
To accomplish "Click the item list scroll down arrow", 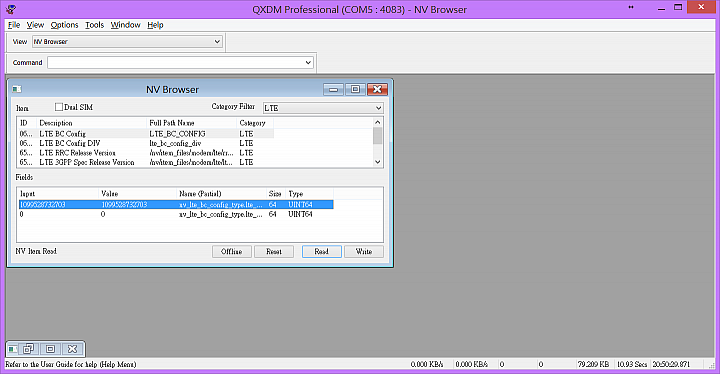I will (x=377, y=162).
